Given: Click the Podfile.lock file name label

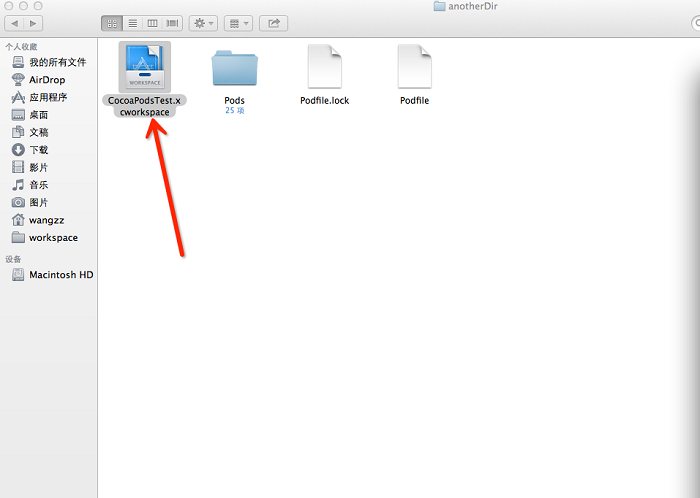Looking at the screenshot, I should point(325,100).
